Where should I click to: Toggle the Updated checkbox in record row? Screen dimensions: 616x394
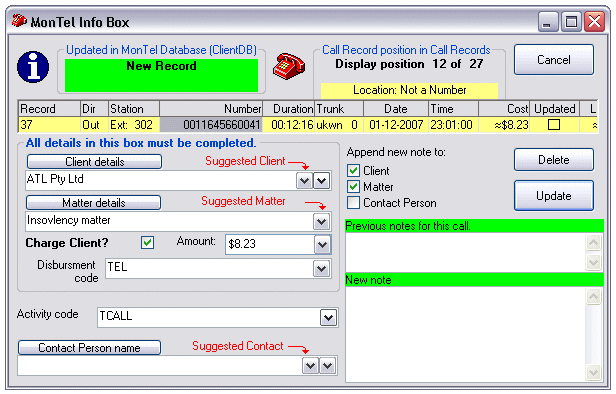554,125
